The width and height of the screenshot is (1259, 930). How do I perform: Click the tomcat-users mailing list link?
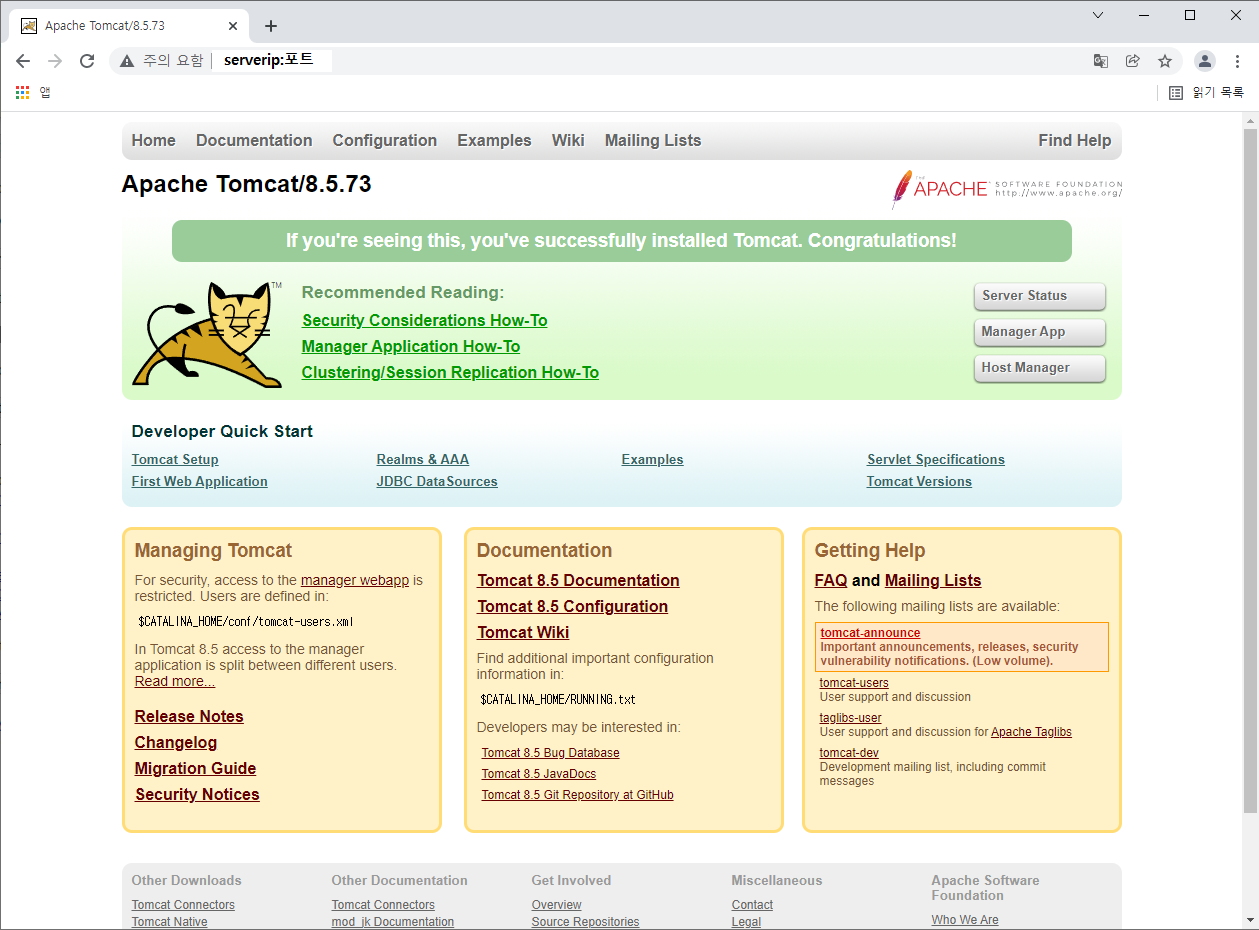[x=854, y=683]
